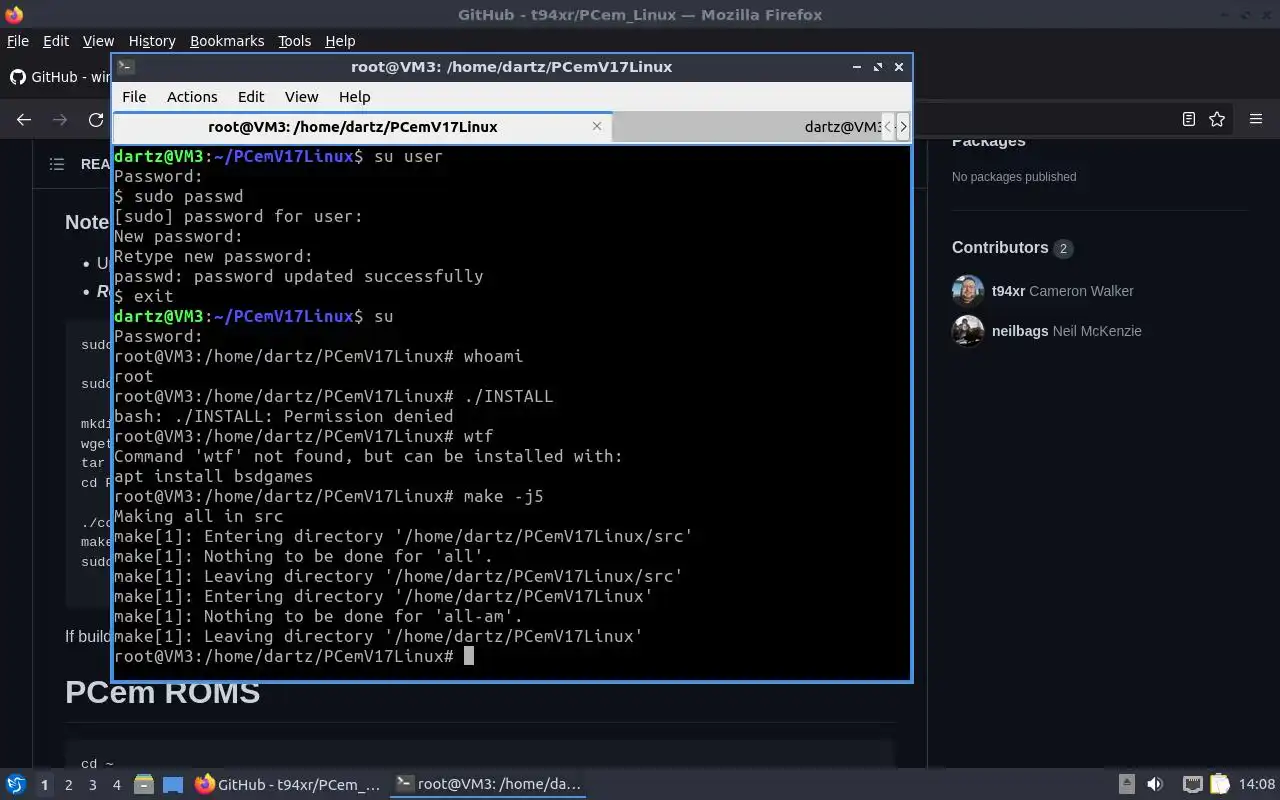
Task: Open the network tray icon
Action: pos(1192,784)
